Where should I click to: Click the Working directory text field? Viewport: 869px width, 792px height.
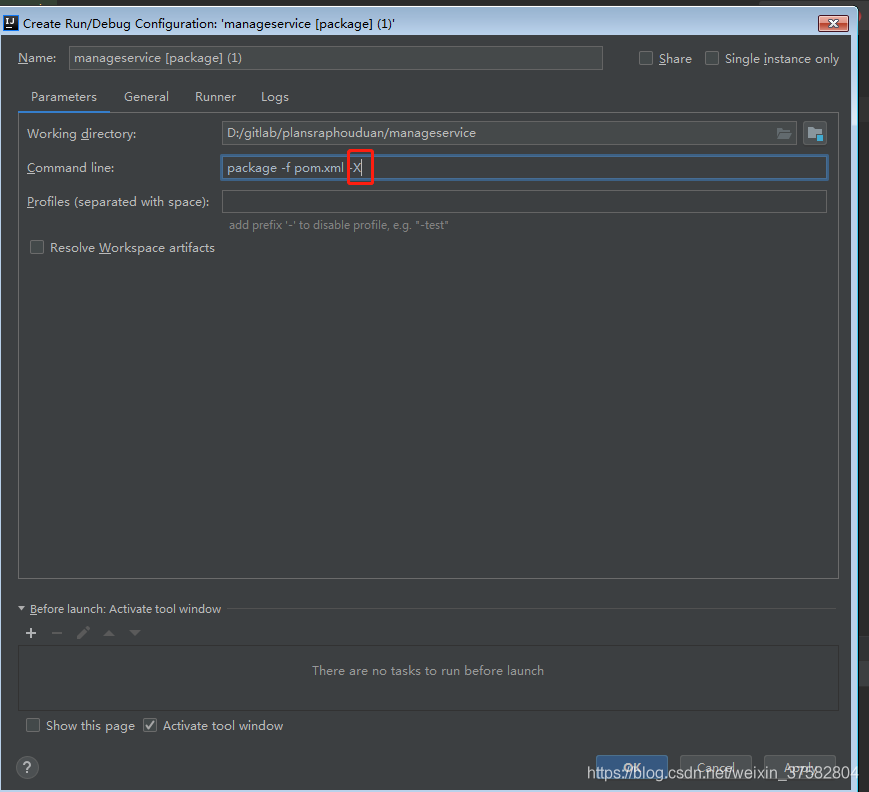pyautogui.click(x=509, y=133)
